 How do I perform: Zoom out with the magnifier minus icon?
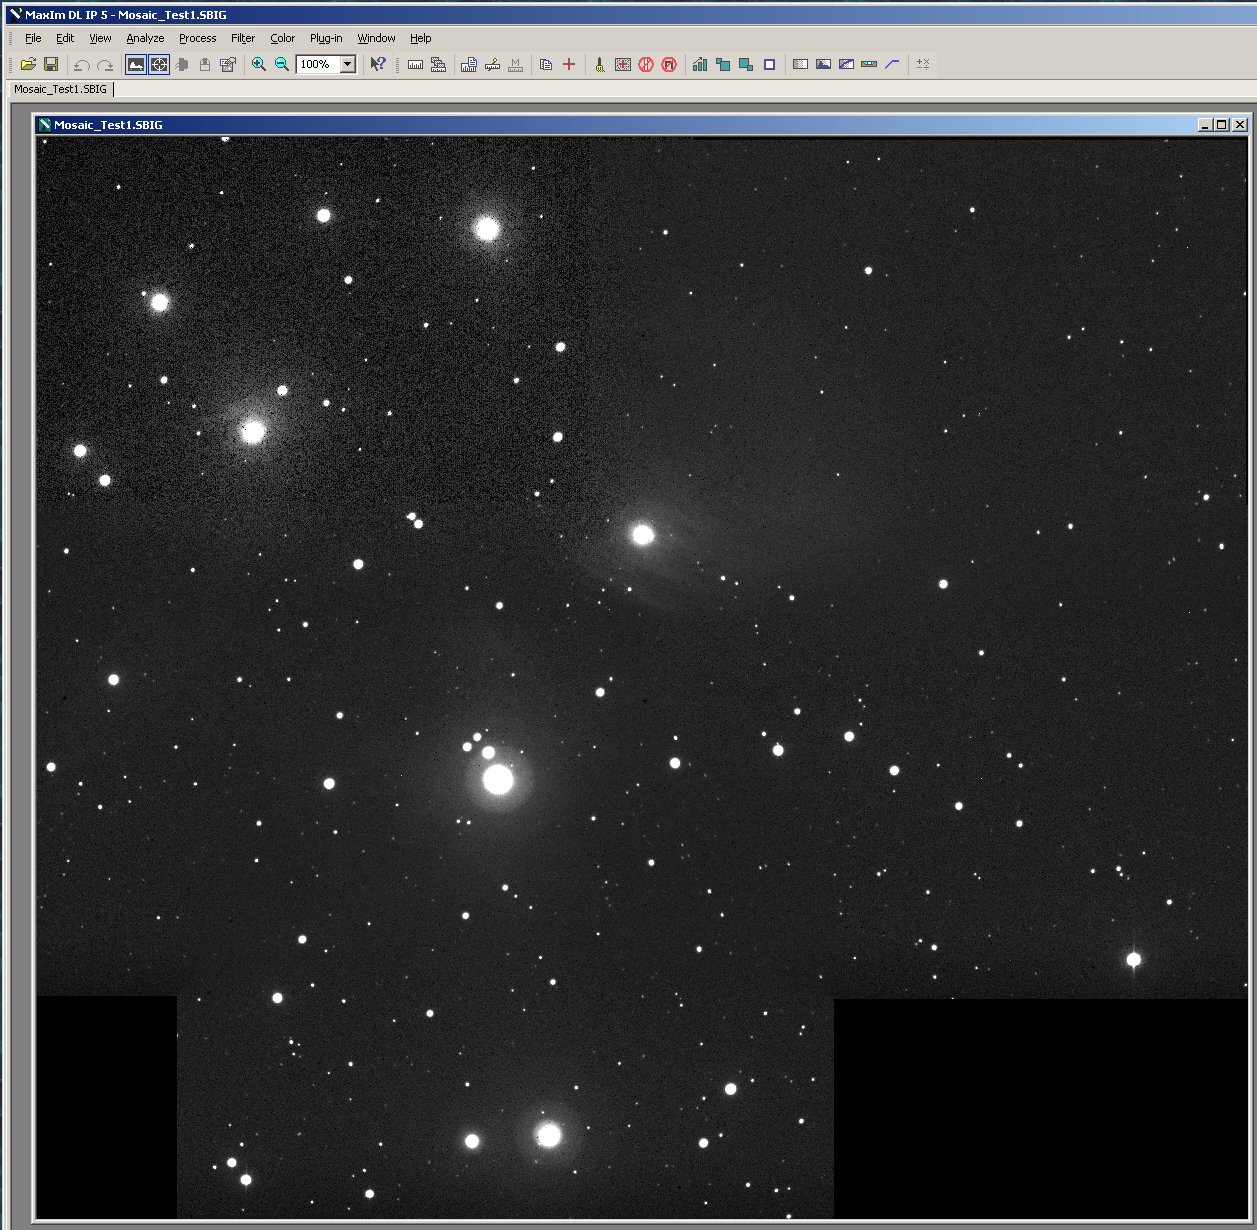point(282,64)
